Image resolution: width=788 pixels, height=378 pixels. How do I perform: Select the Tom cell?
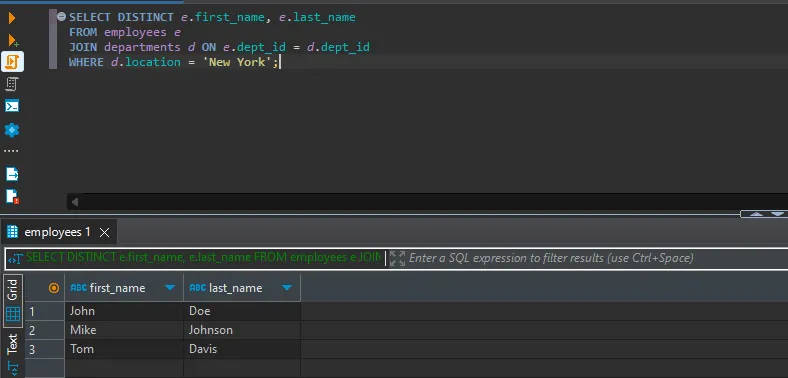[124, 349]
